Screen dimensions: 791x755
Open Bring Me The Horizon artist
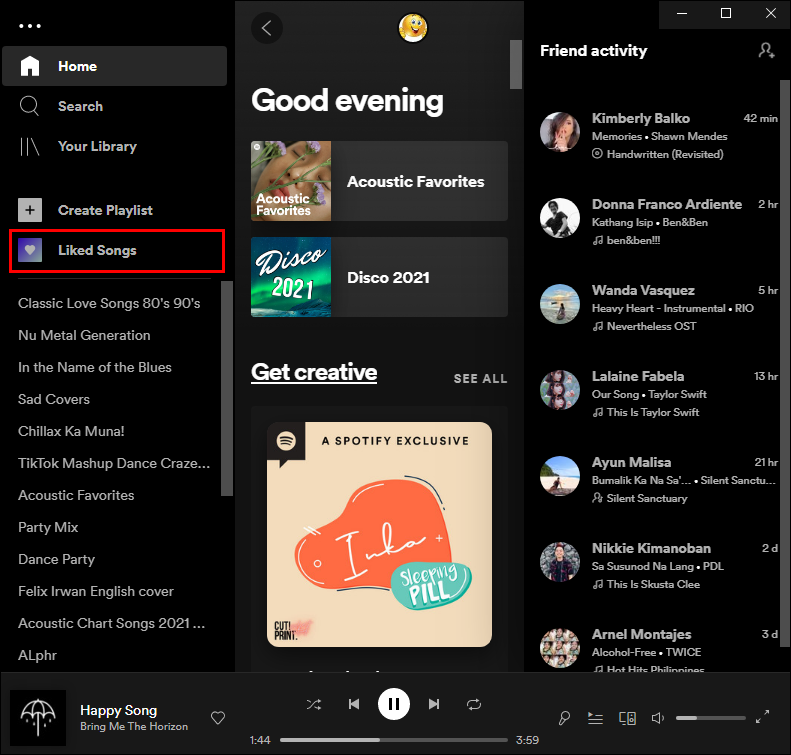(134, 726)
